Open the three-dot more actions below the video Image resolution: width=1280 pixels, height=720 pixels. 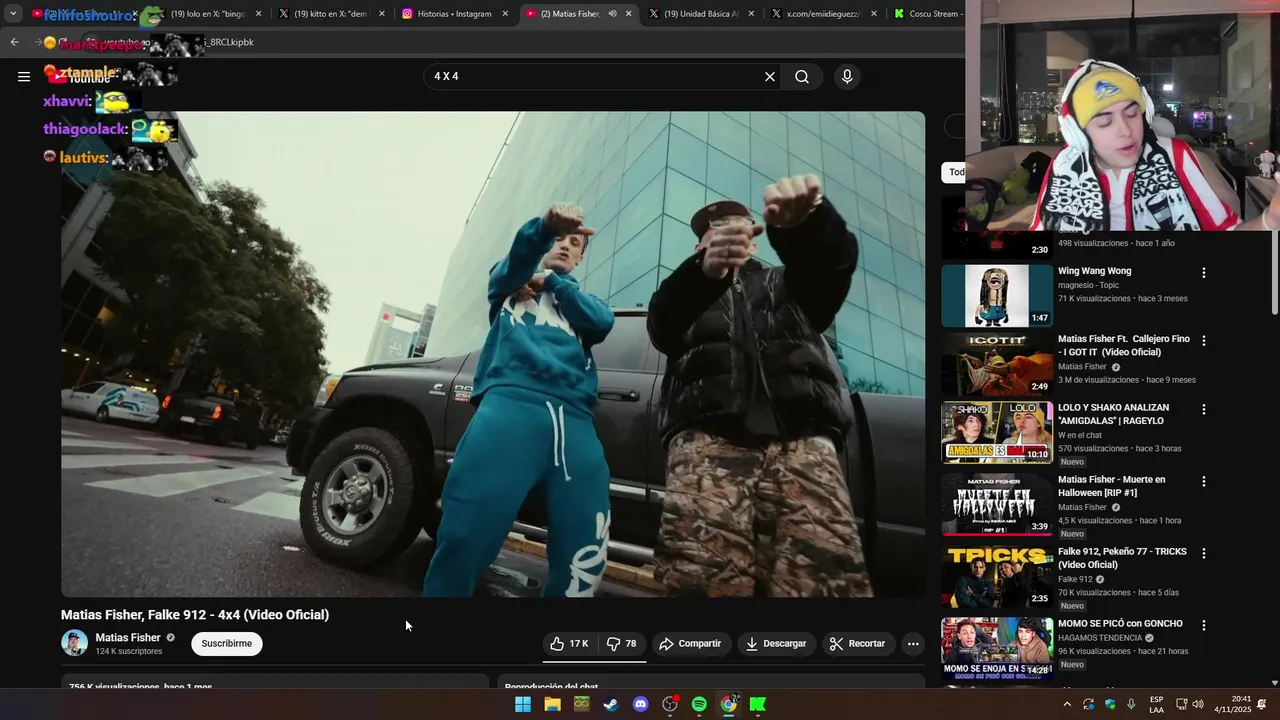pyautogui.click(x=913, y=644)
